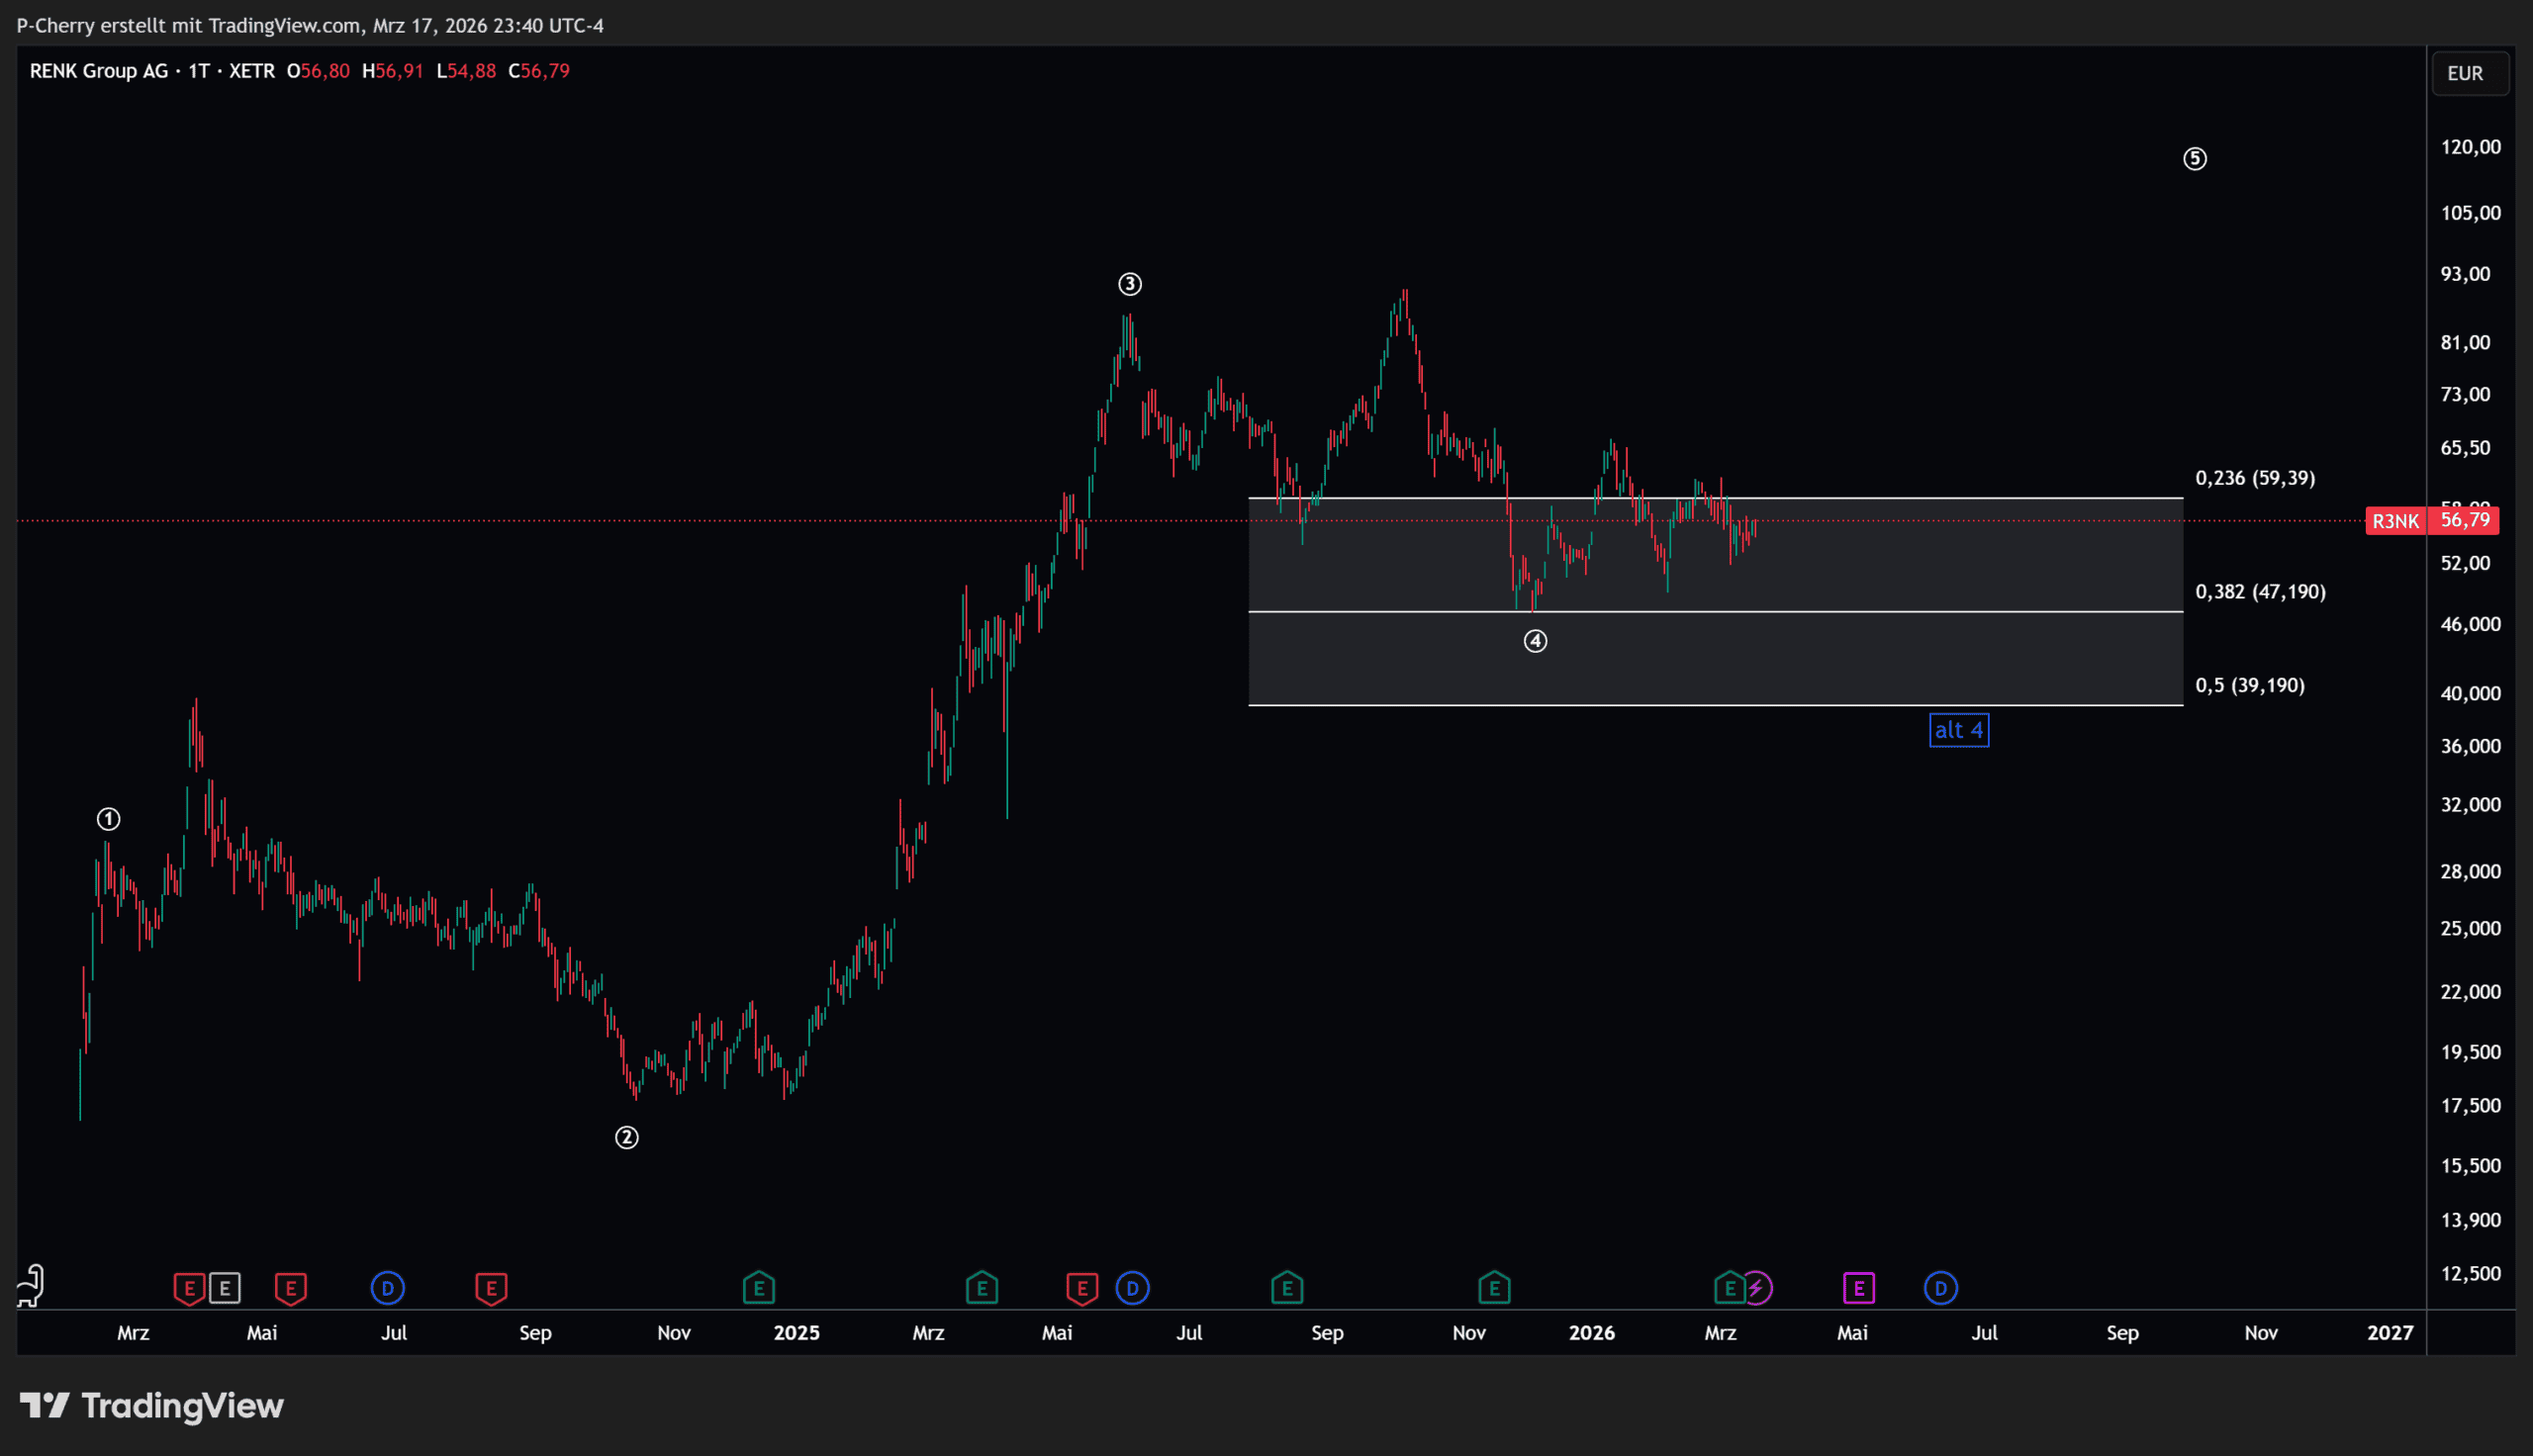Click the circled 4 wave label
Screen dimensions: 2533x1456
click(x=1535, y=641)
